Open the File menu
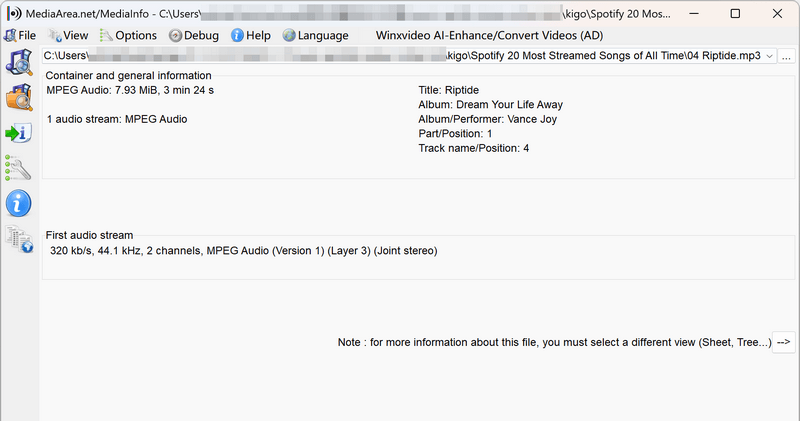The height and width of the screenshot is (421, 800). 20,35
